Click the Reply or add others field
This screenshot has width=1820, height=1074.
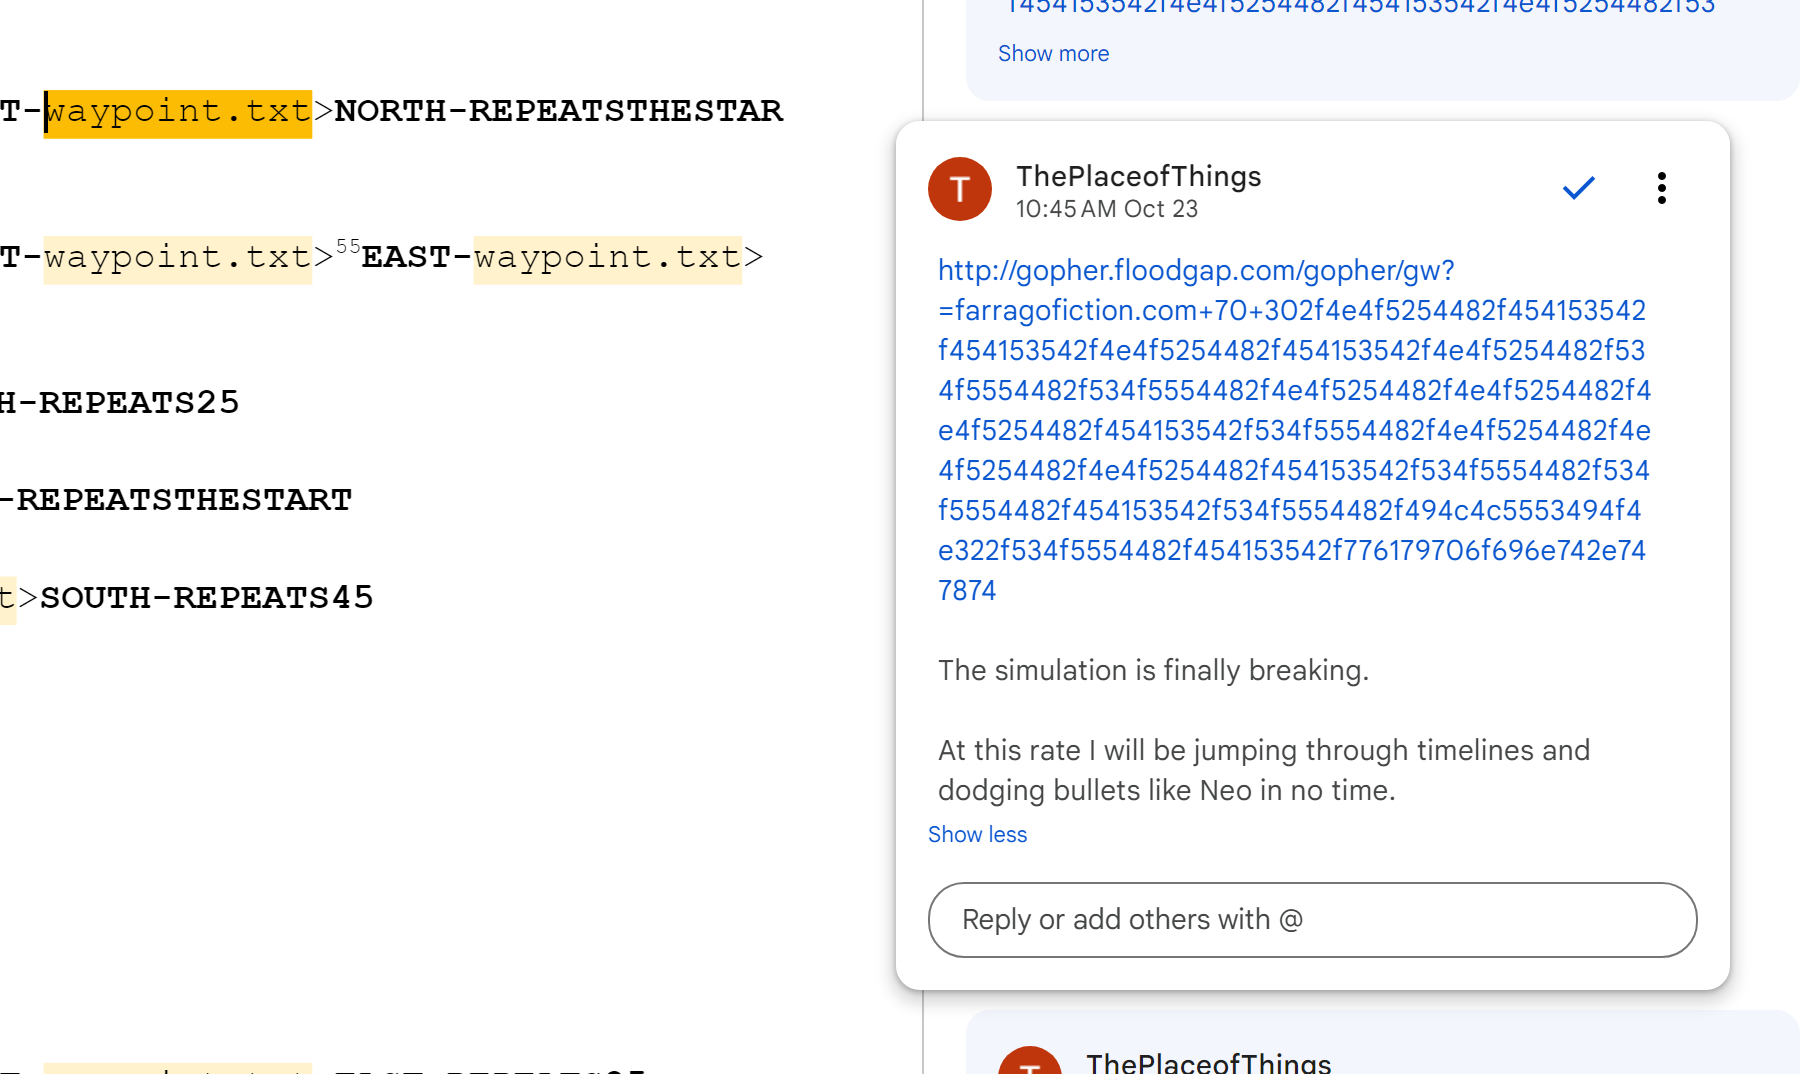(x=1311, y=920)
